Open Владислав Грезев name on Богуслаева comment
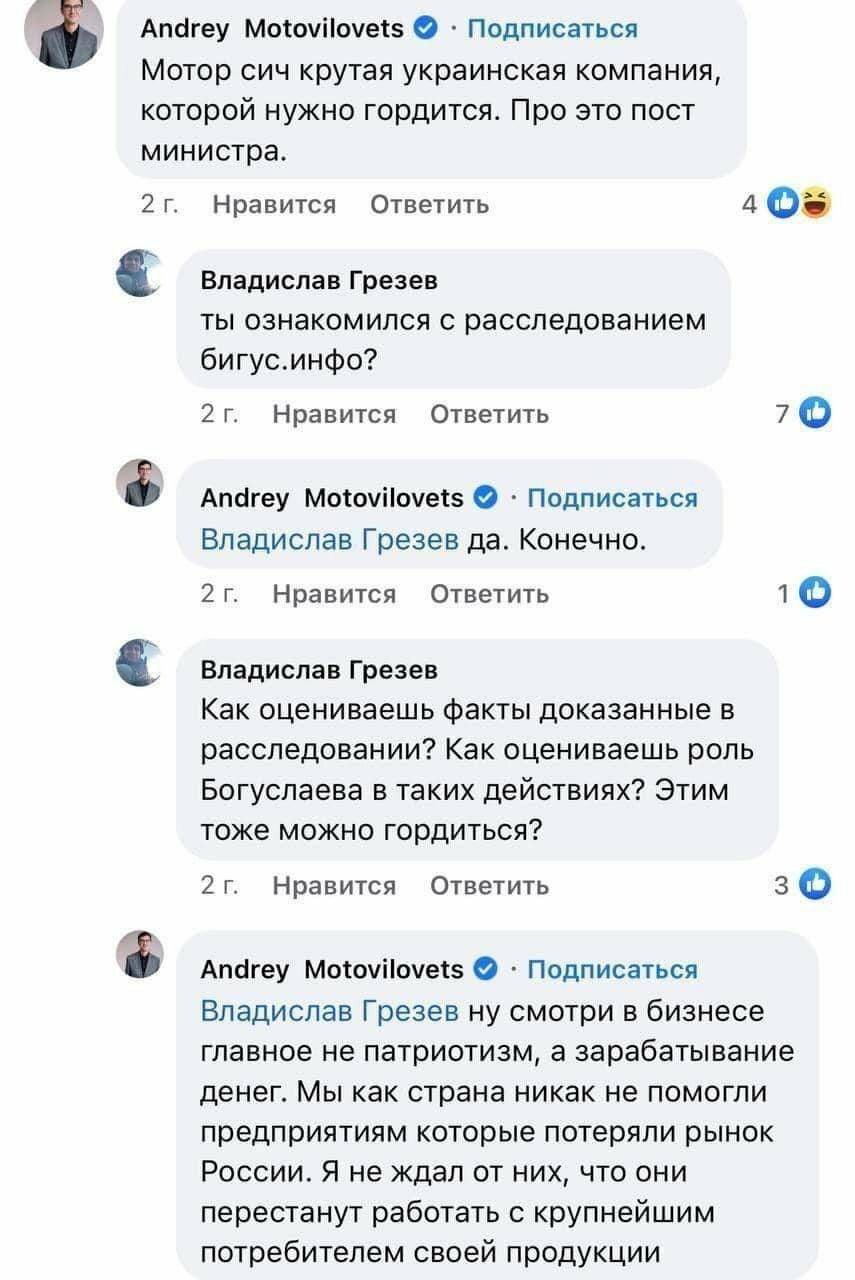Viewport: 855px width, 1280px height. (x=319, y=669)
